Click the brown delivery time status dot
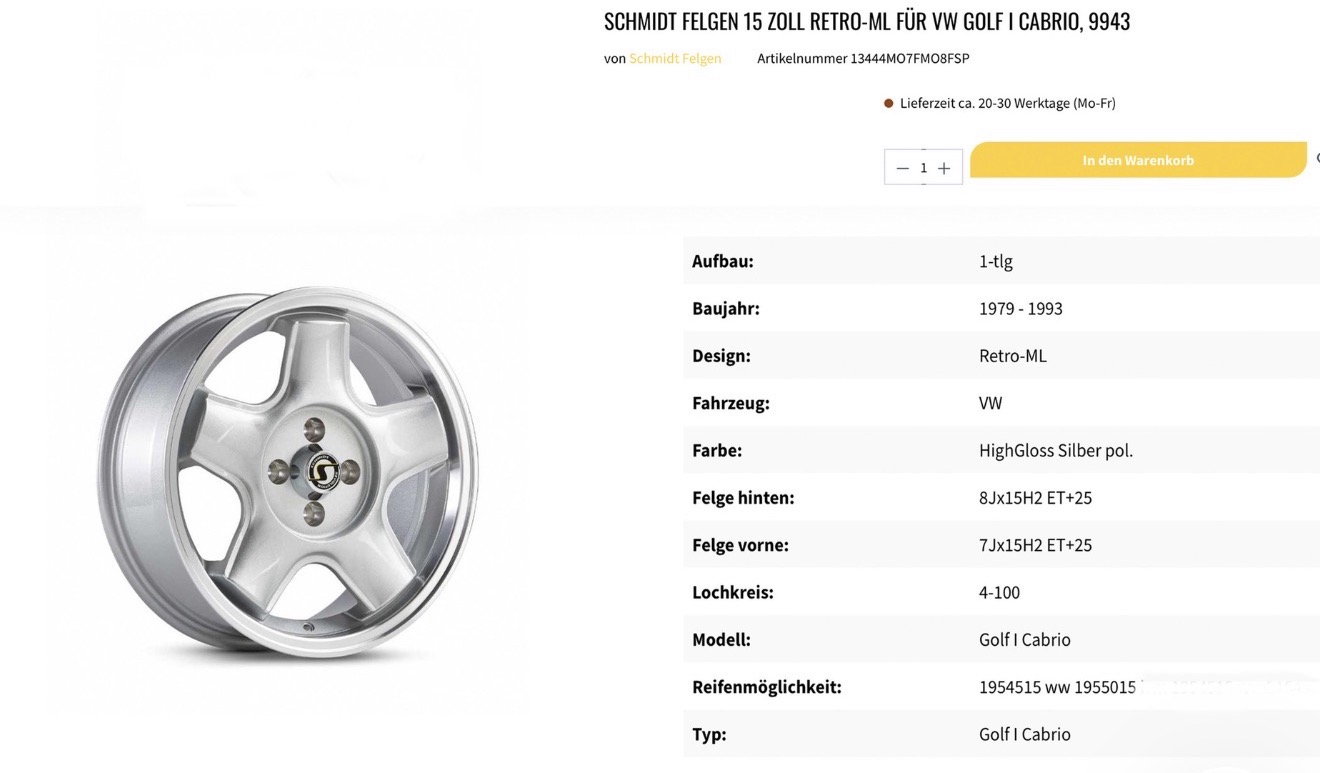This screenshot has width=1320, height=773. pos(888,103)
